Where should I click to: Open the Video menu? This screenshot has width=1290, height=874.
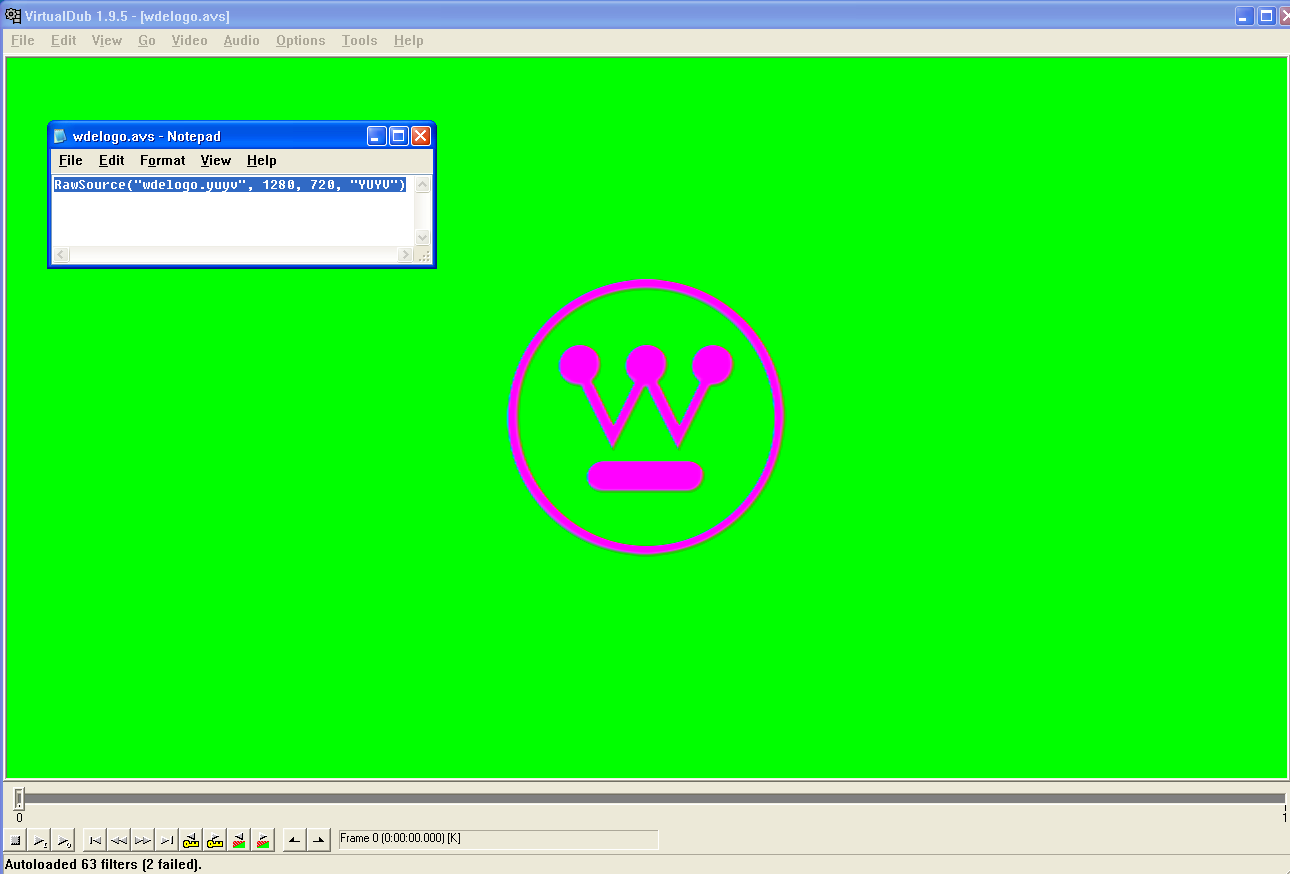click(x=190, y=40)
